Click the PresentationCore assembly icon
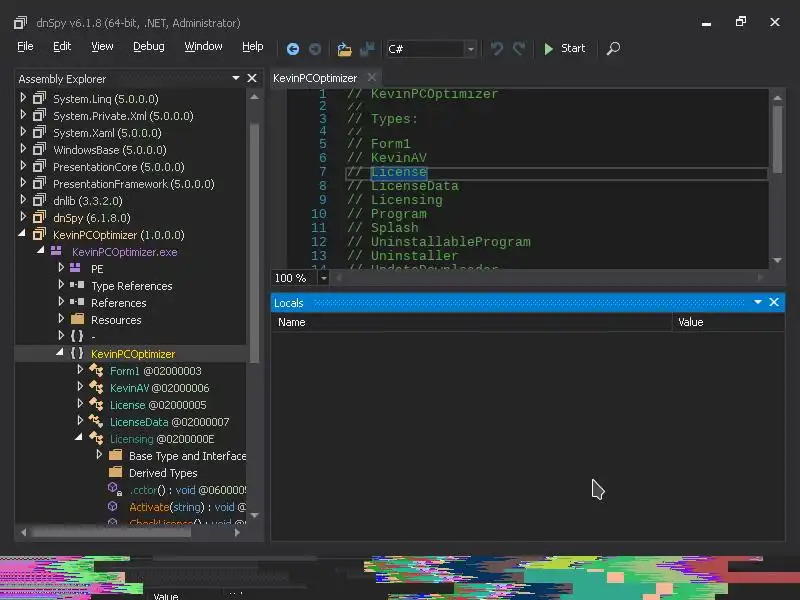Screen dimensions: 800x600 tap(39, 166)
